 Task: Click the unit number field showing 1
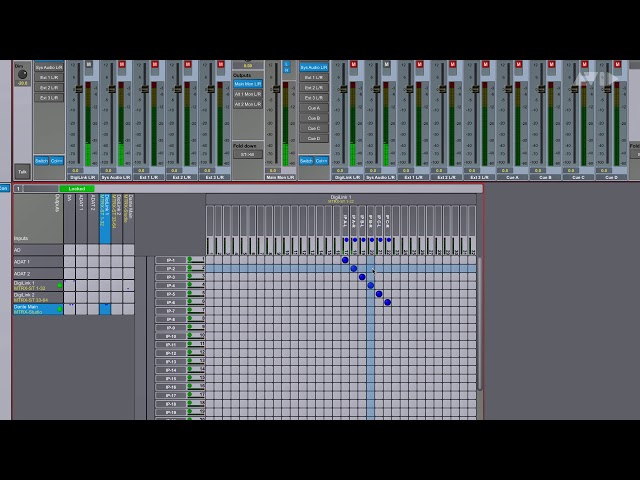coord(18,189)
